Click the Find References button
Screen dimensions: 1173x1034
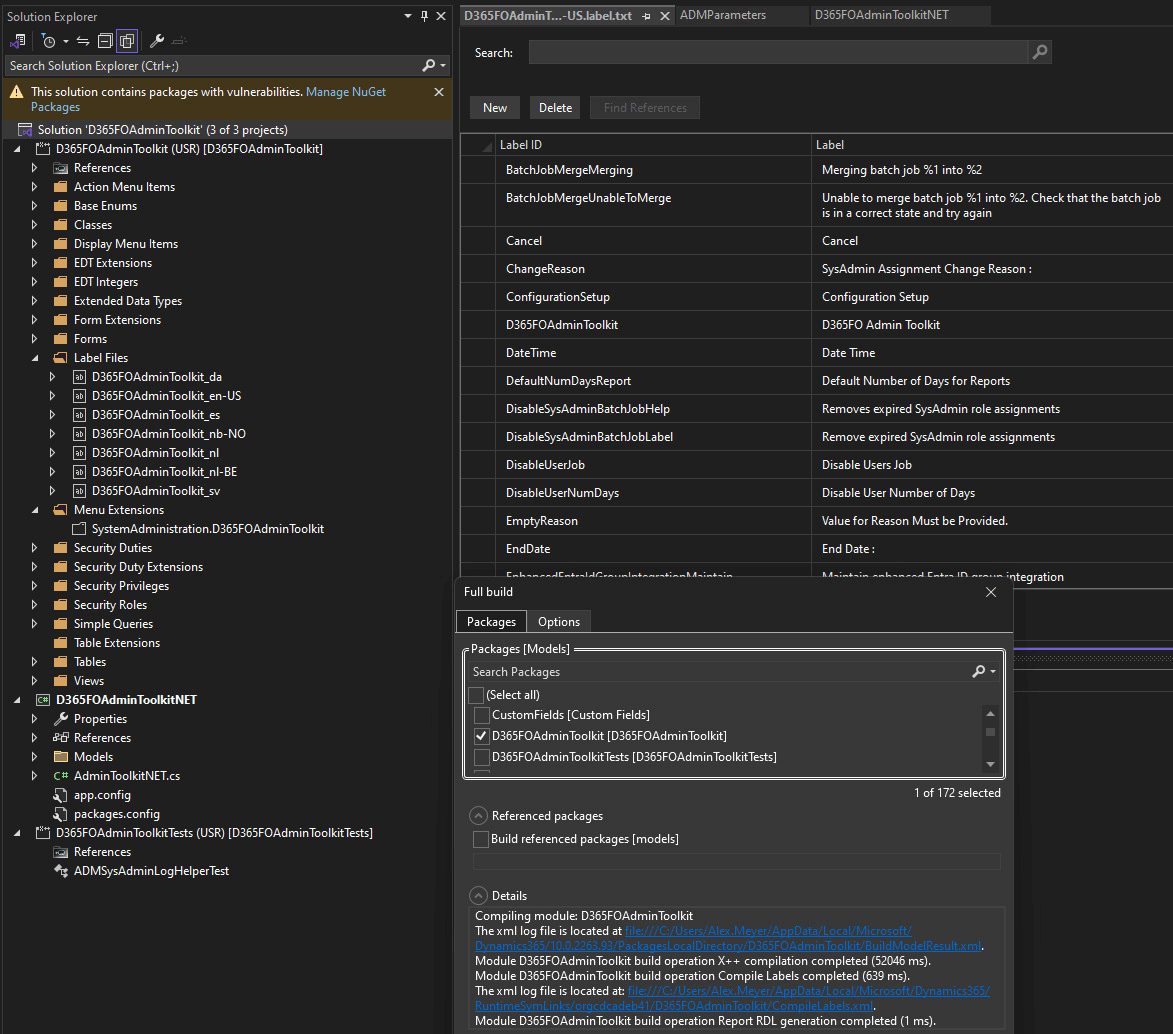[x=645, y=108]
